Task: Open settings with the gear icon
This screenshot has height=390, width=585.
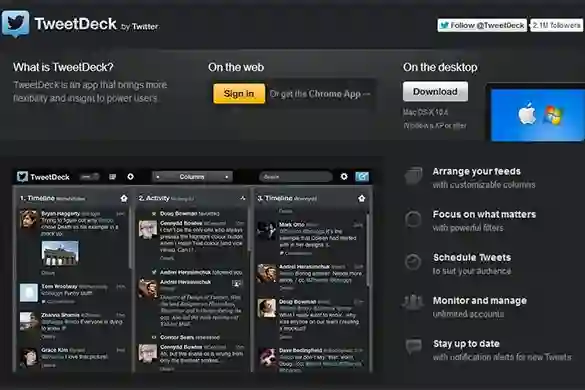Action: click(x=344, y=177)
